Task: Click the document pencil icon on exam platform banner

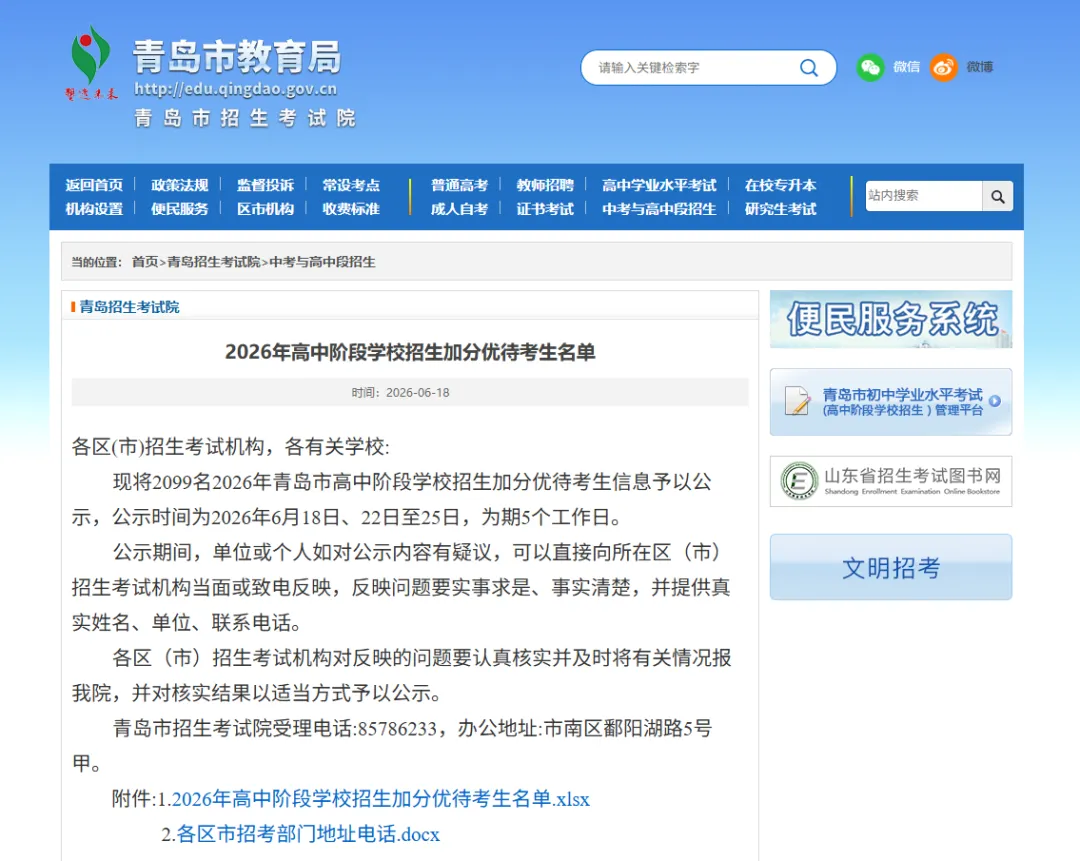Action: point(797,401)
